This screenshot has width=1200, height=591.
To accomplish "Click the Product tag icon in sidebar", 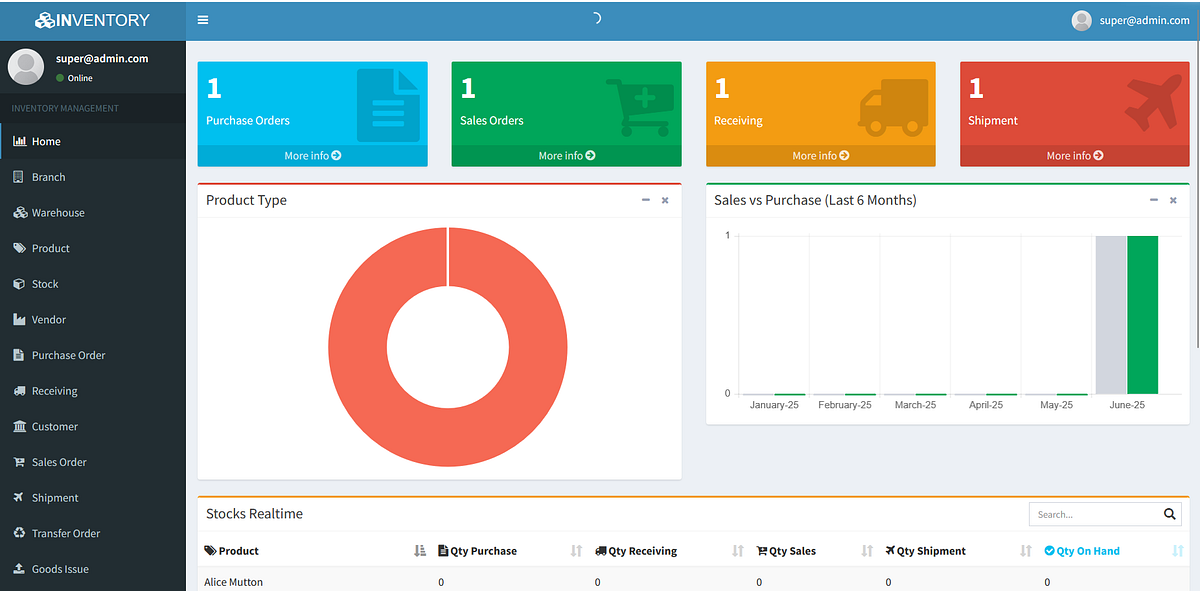I will (19, 248).
